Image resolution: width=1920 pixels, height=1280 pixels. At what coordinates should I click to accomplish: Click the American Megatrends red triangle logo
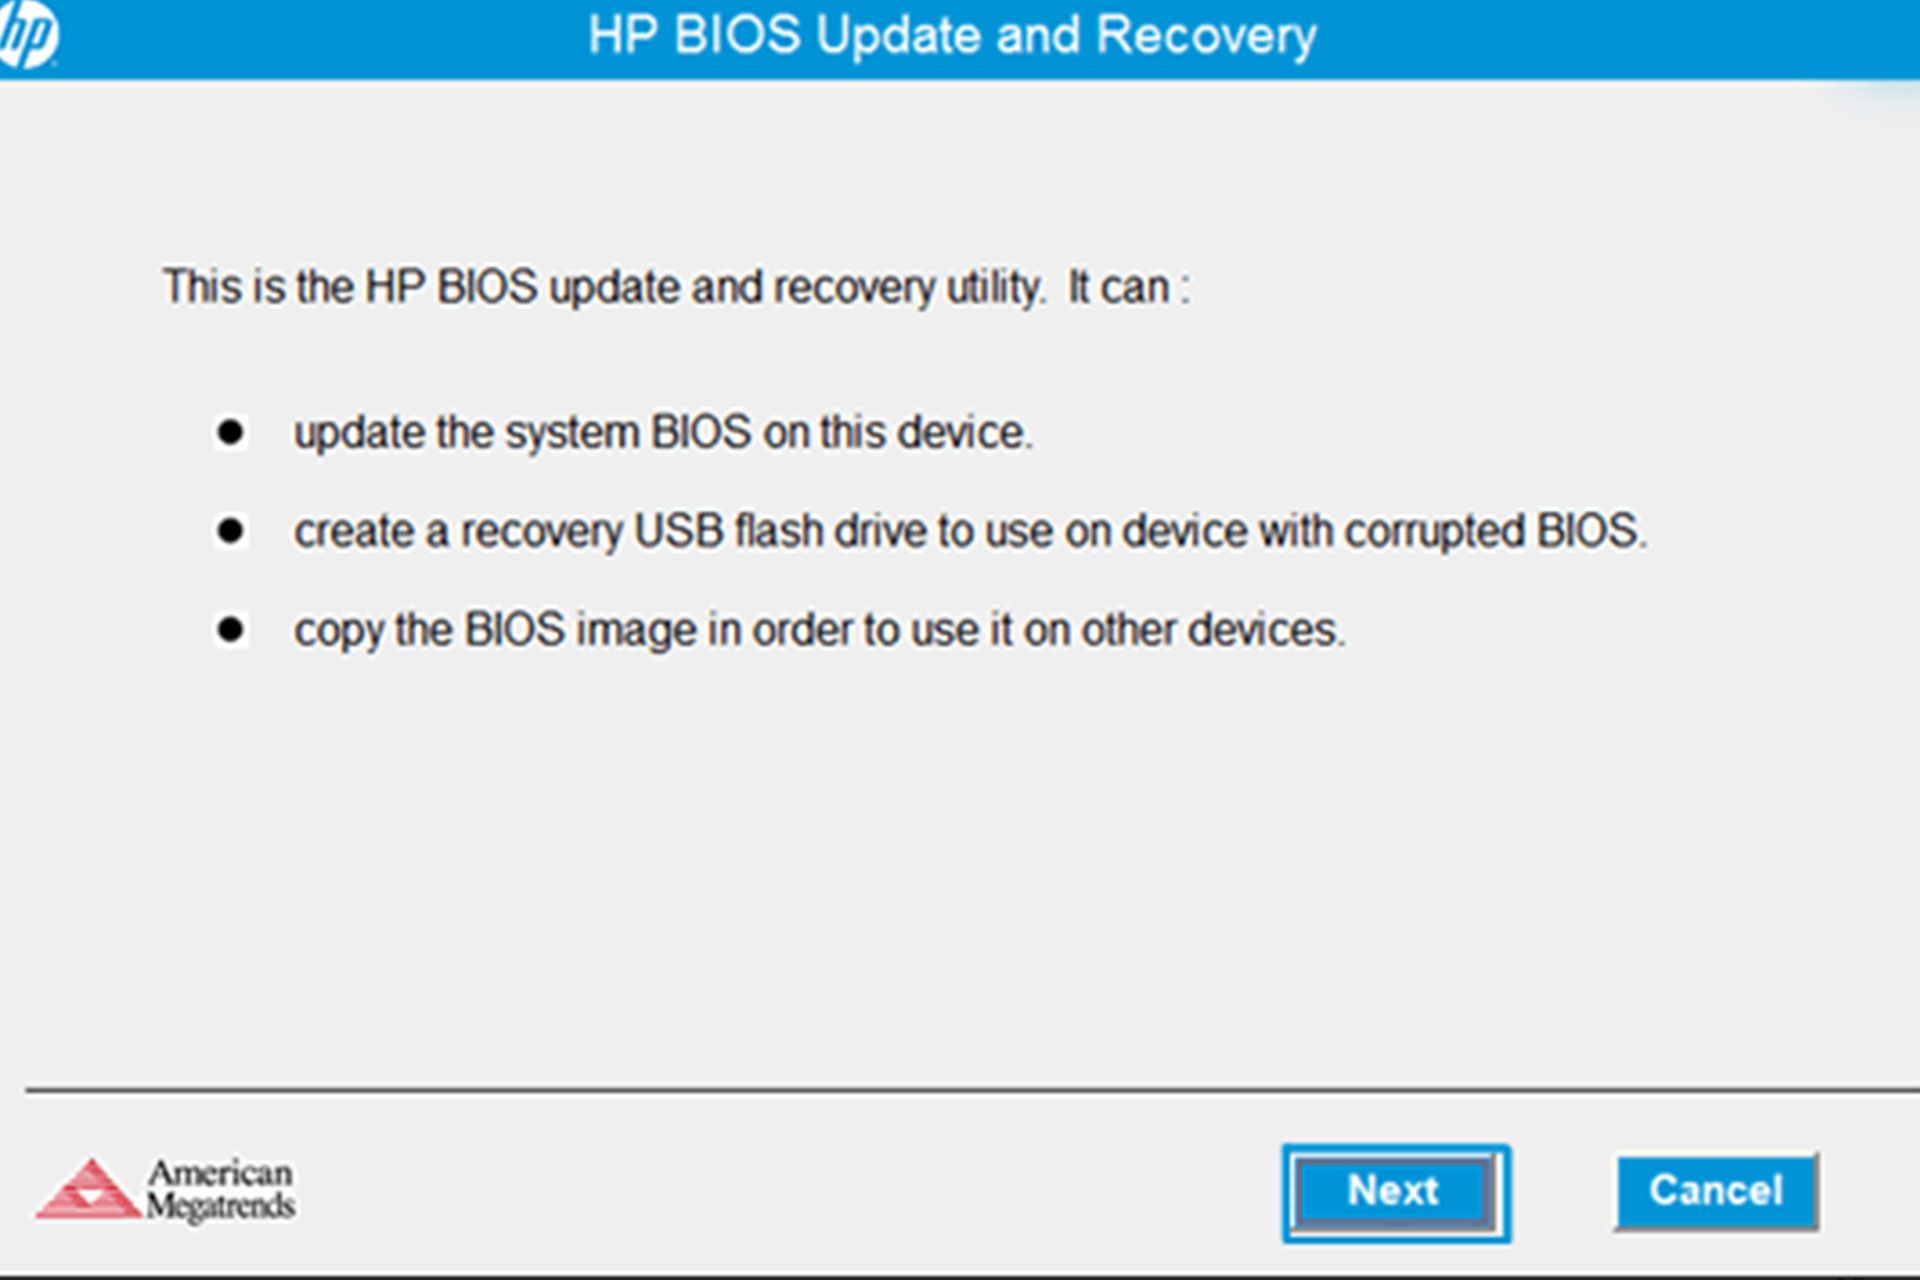tap(89, 1190)
